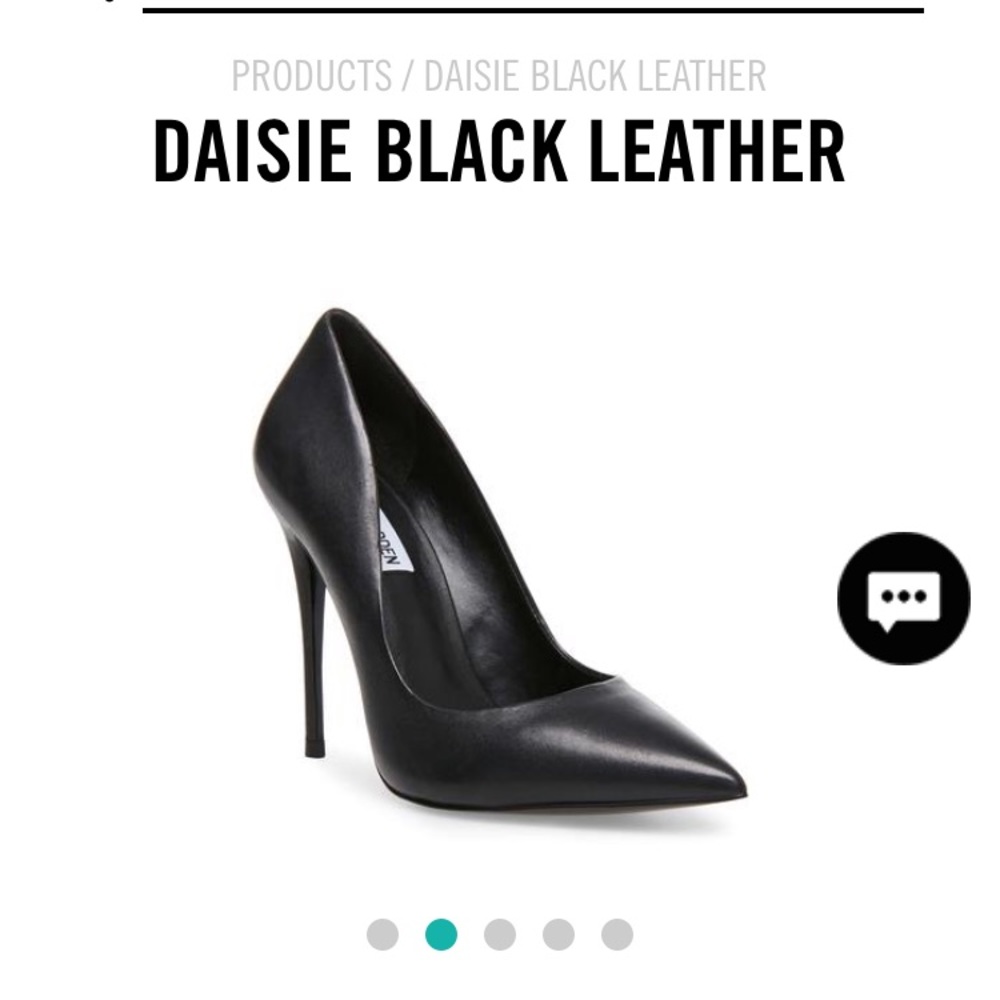The width and height of the screenshot is (1000, 1000).
Task: Click the slash separator in breadcrumb
Action: point(408,76)
